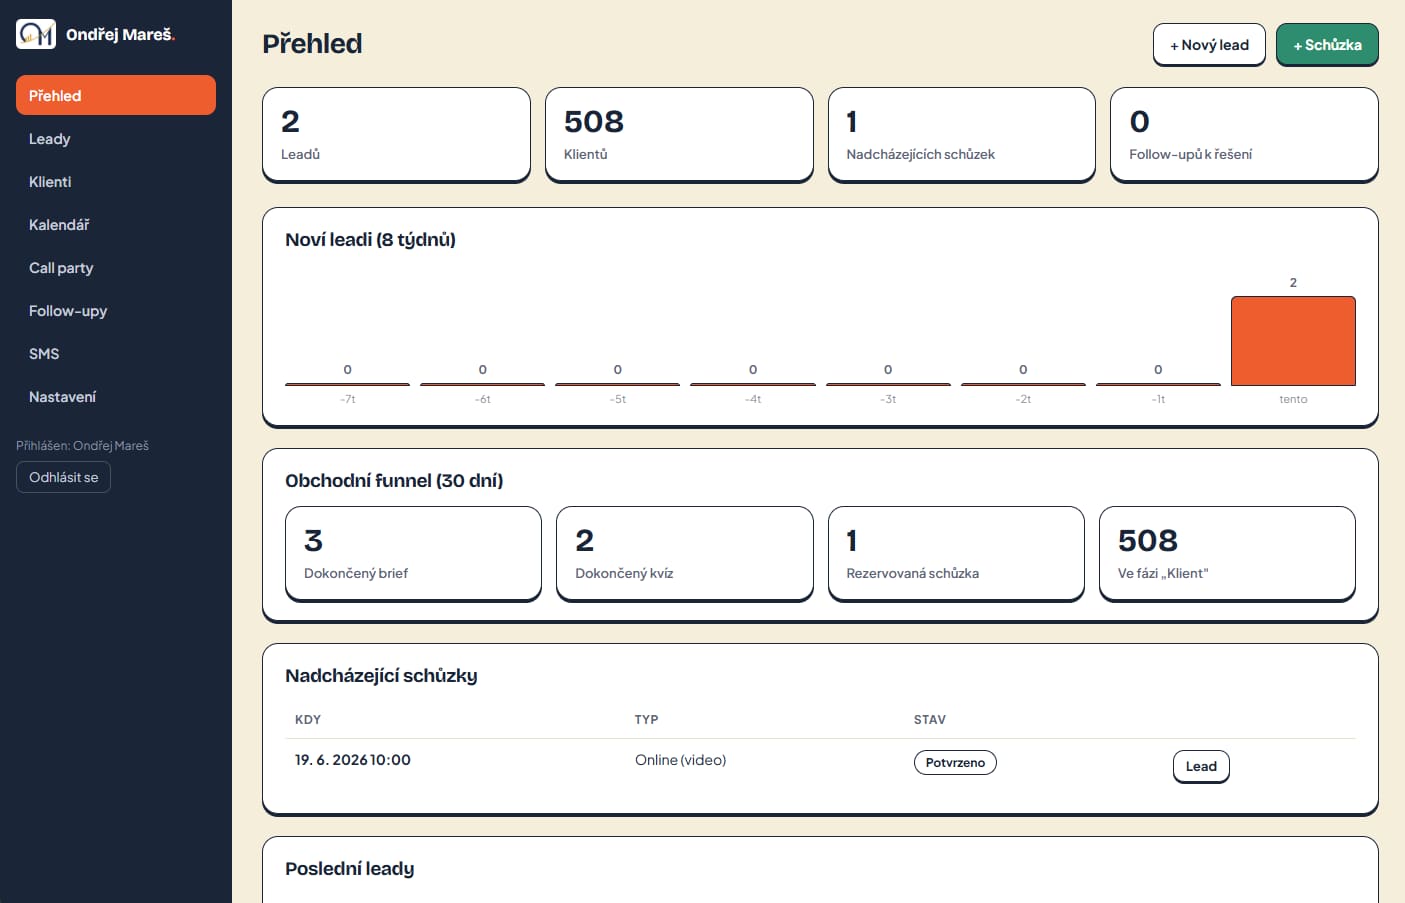The width and height of the screenshot is (1405, 903).
Task: Click the Obchodní funnel (30 dní) heading
Action: (x=394, y=481)
